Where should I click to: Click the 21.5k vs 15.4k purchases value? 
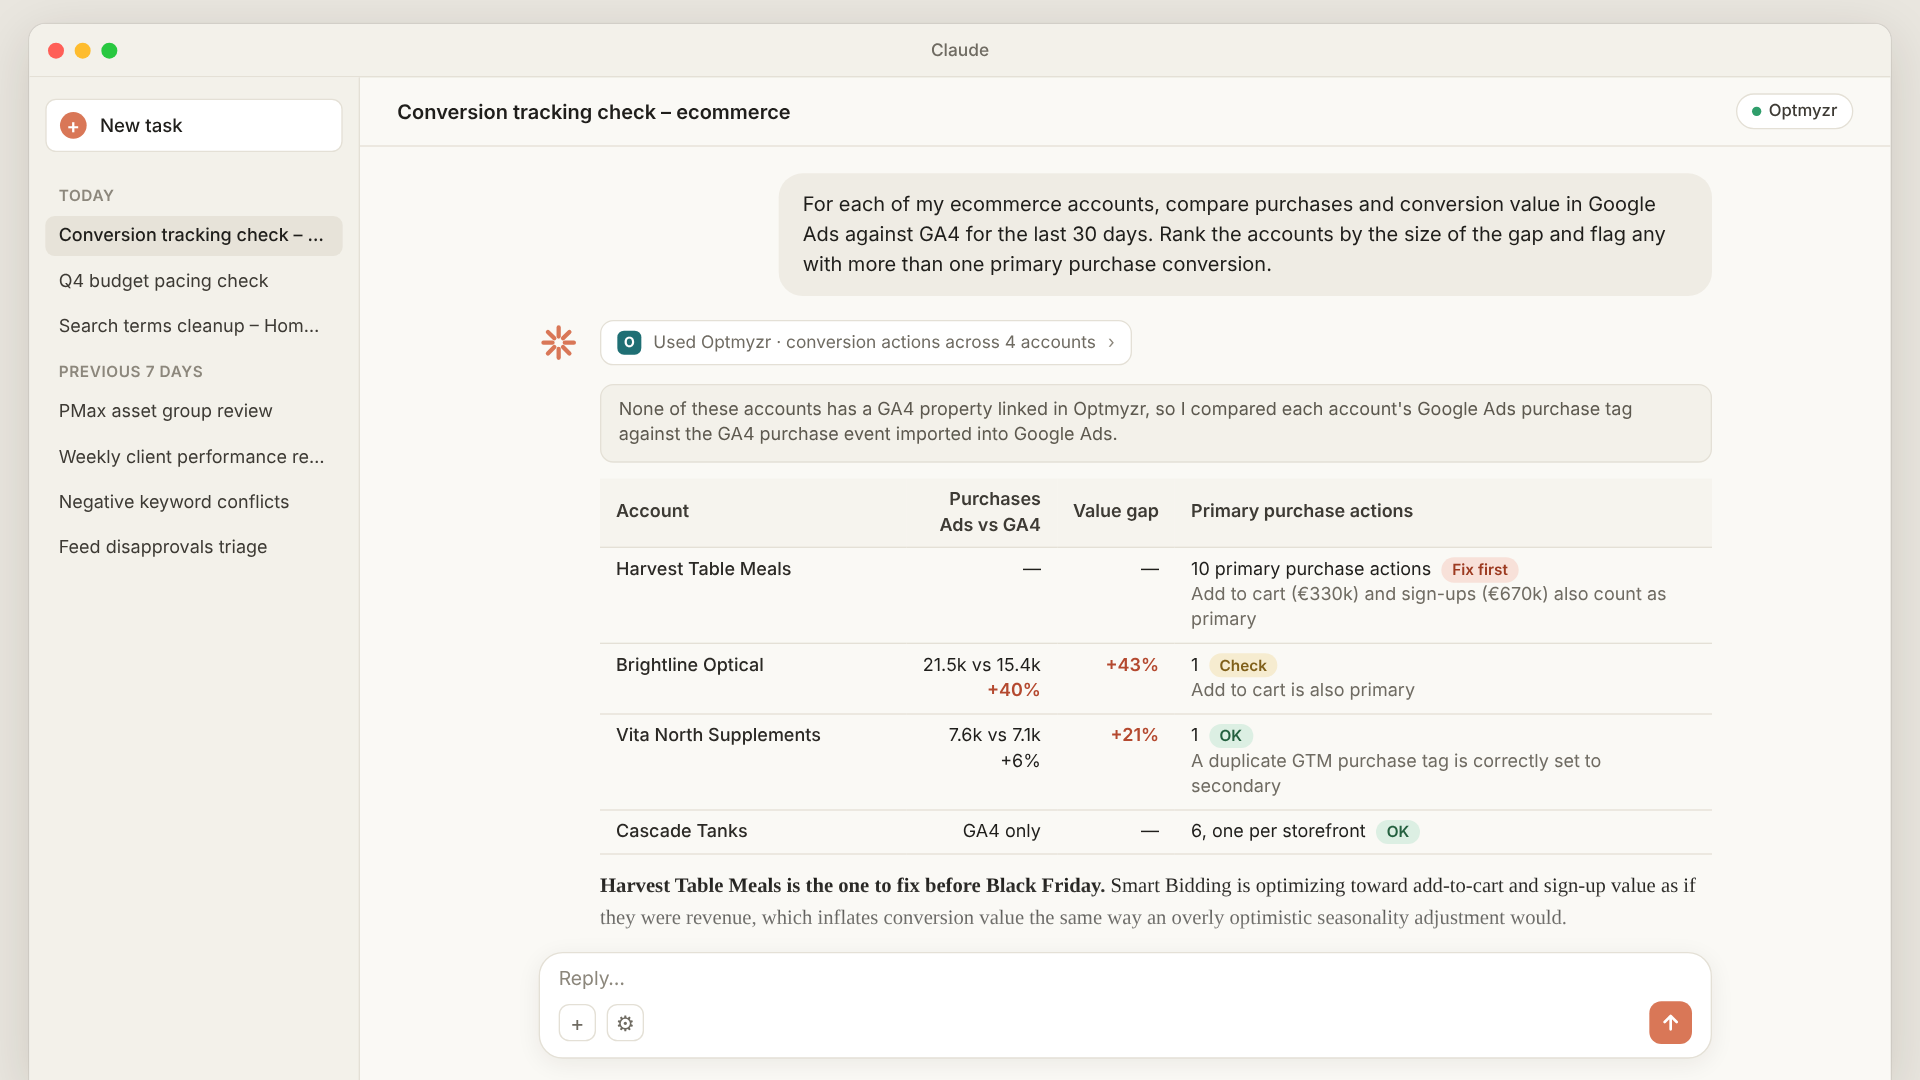(981, 665)
